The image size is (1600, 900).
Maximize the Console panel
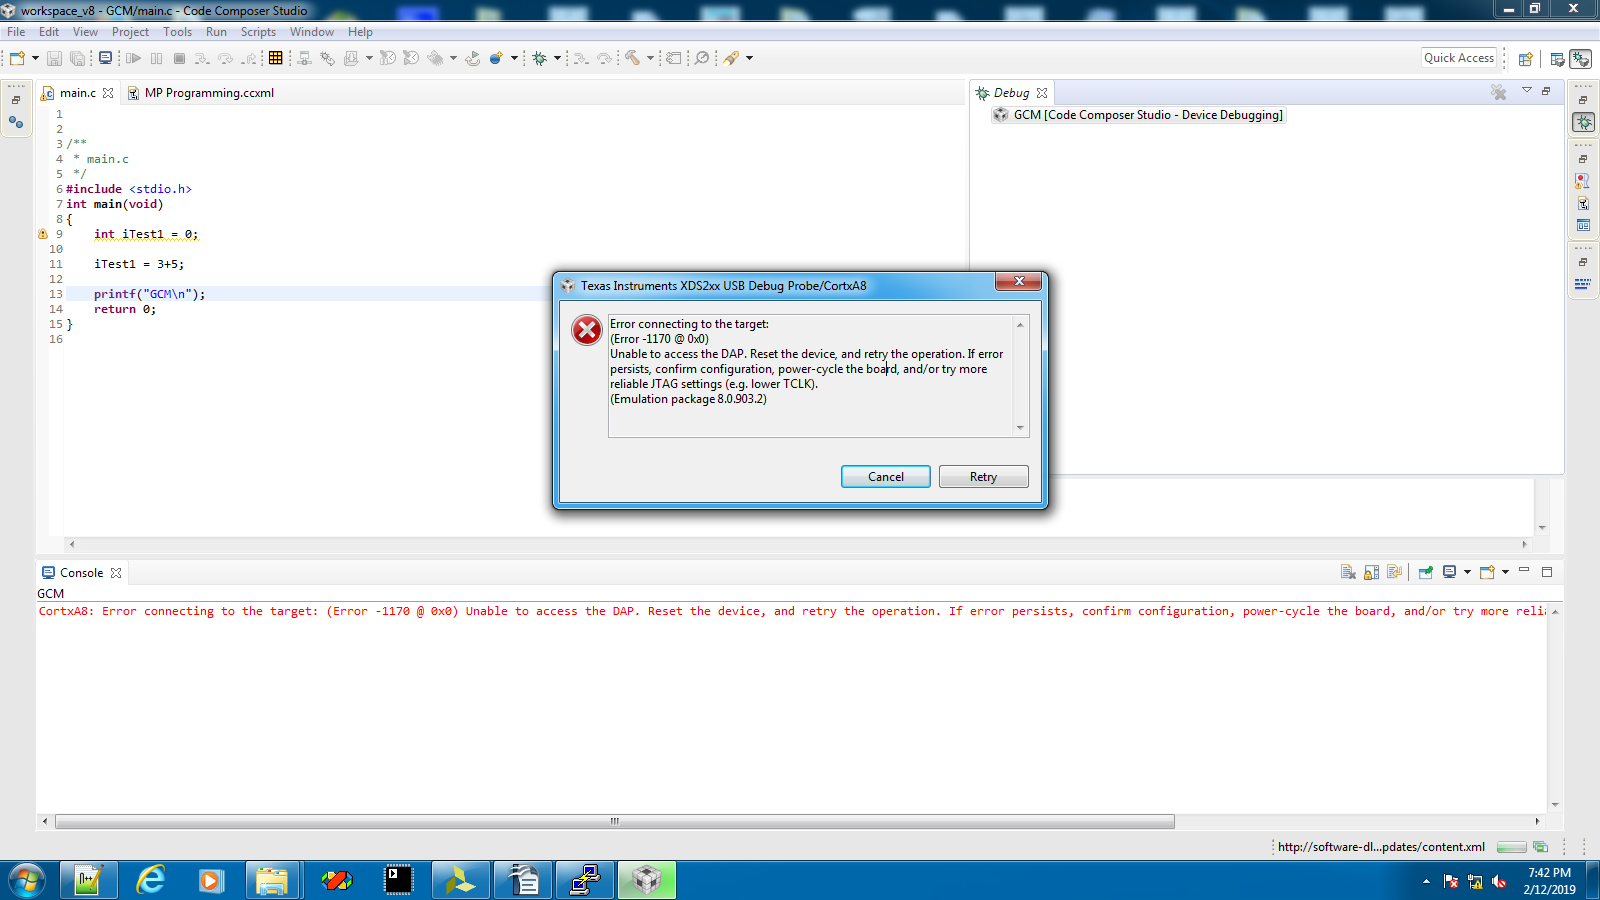tap(1547, 572)
